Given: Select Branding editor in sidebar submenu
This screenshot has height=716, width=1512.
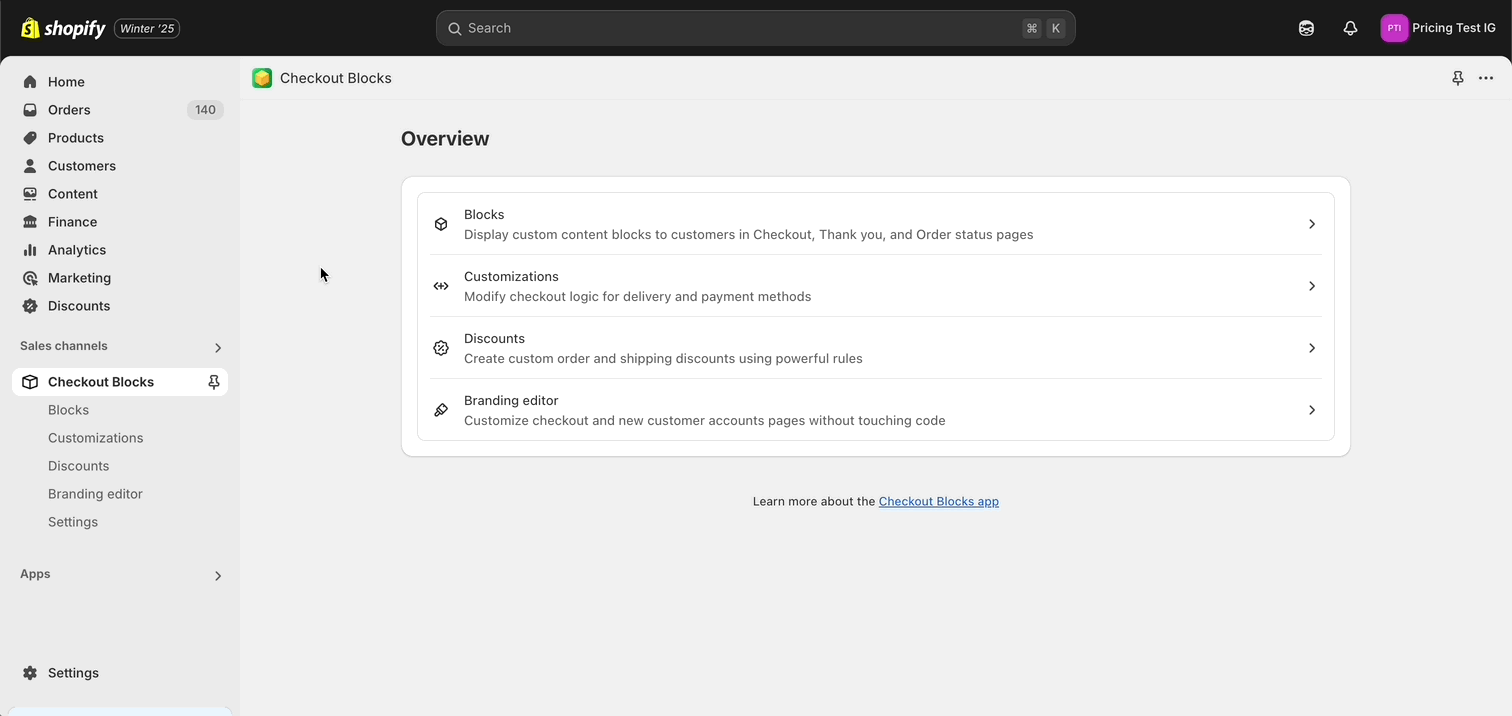Looking at the screenshot, I should pos(95,494).
